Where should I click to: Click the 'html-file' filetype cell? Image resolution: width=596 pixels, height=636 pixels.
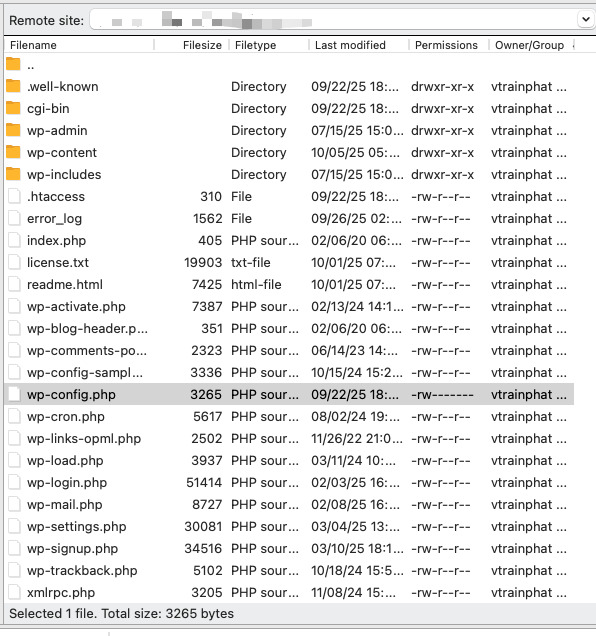pos(256,284)
